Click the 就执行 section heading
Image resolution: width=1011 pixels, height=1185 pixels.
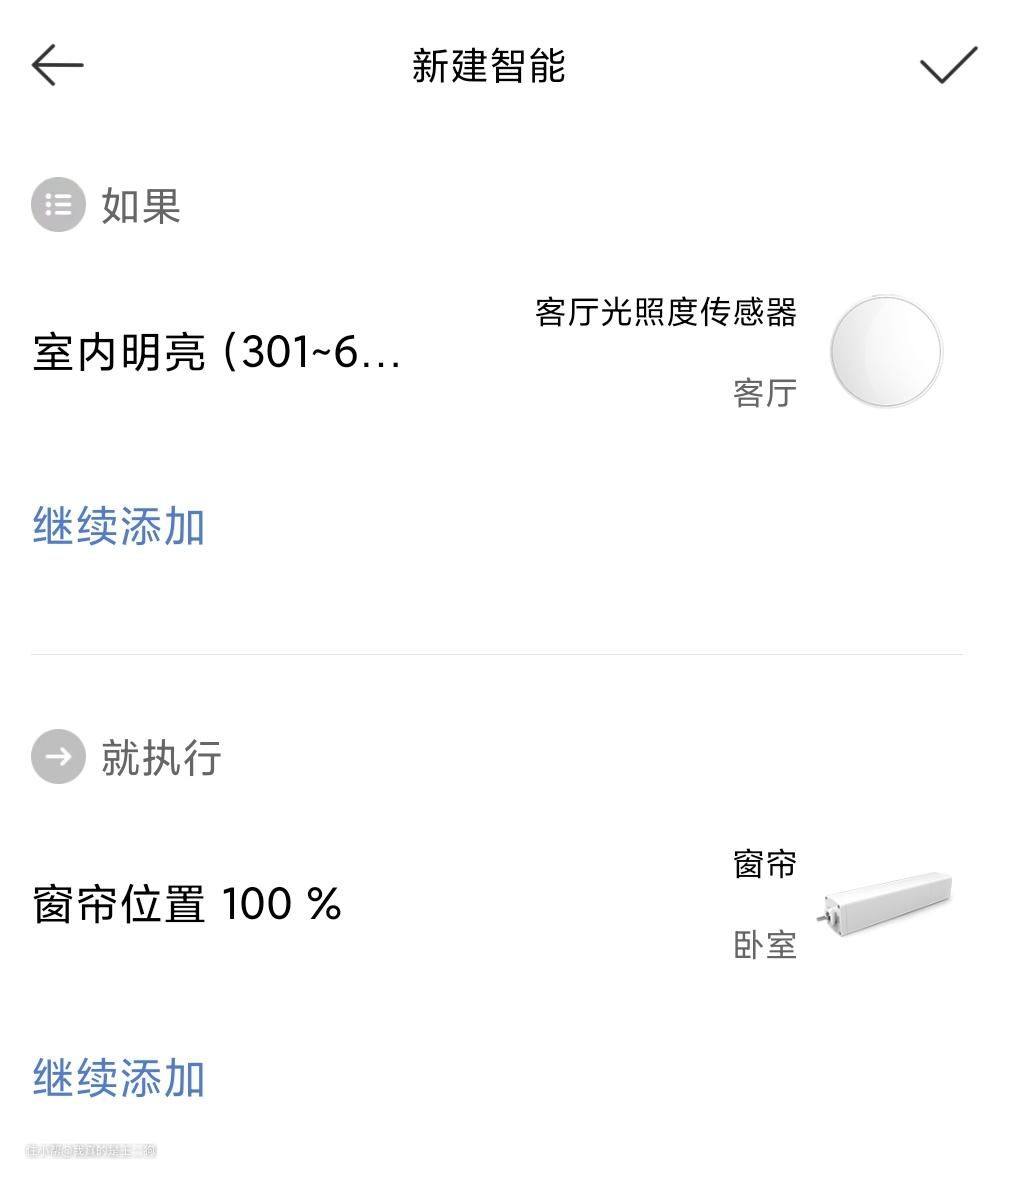point(161,757)
